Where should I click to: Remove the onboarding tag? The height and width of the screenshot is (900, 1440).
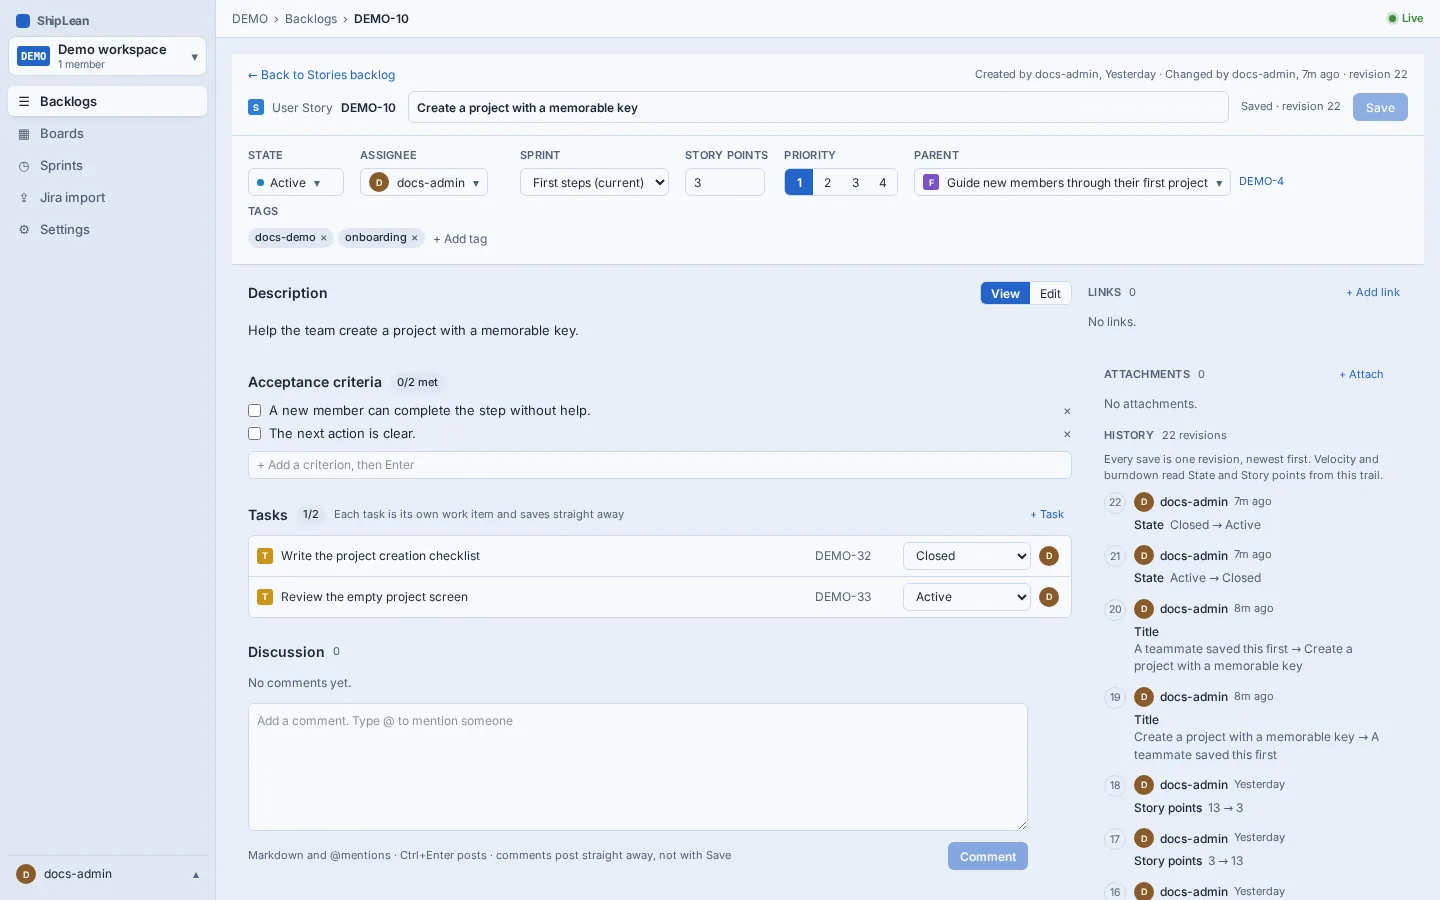click(415, 238)
